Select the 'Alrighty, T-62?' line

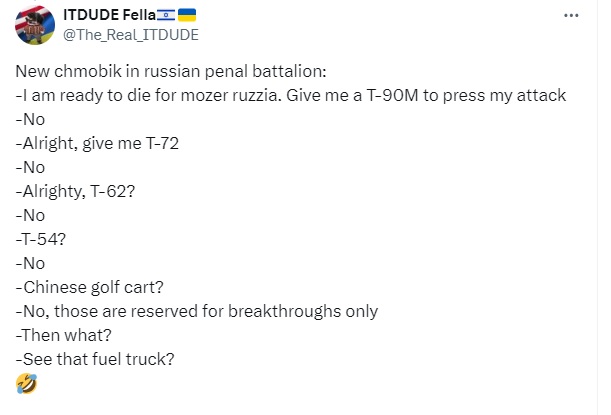coord(75,191)
